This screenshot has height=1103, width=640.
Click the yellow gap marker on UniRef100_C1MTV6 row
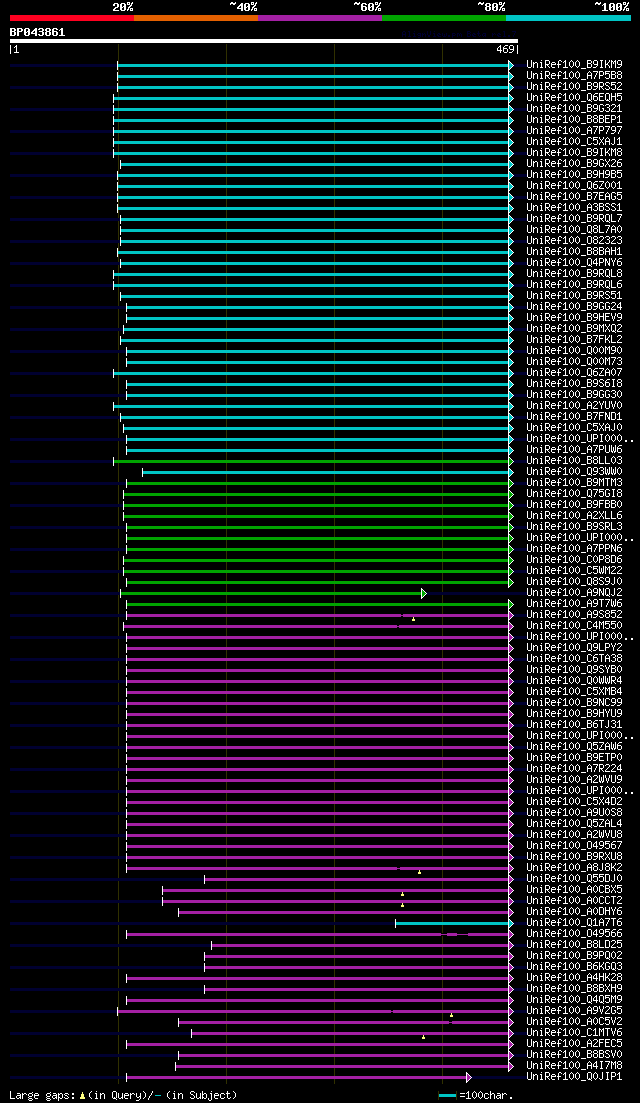coord(423,1037)
